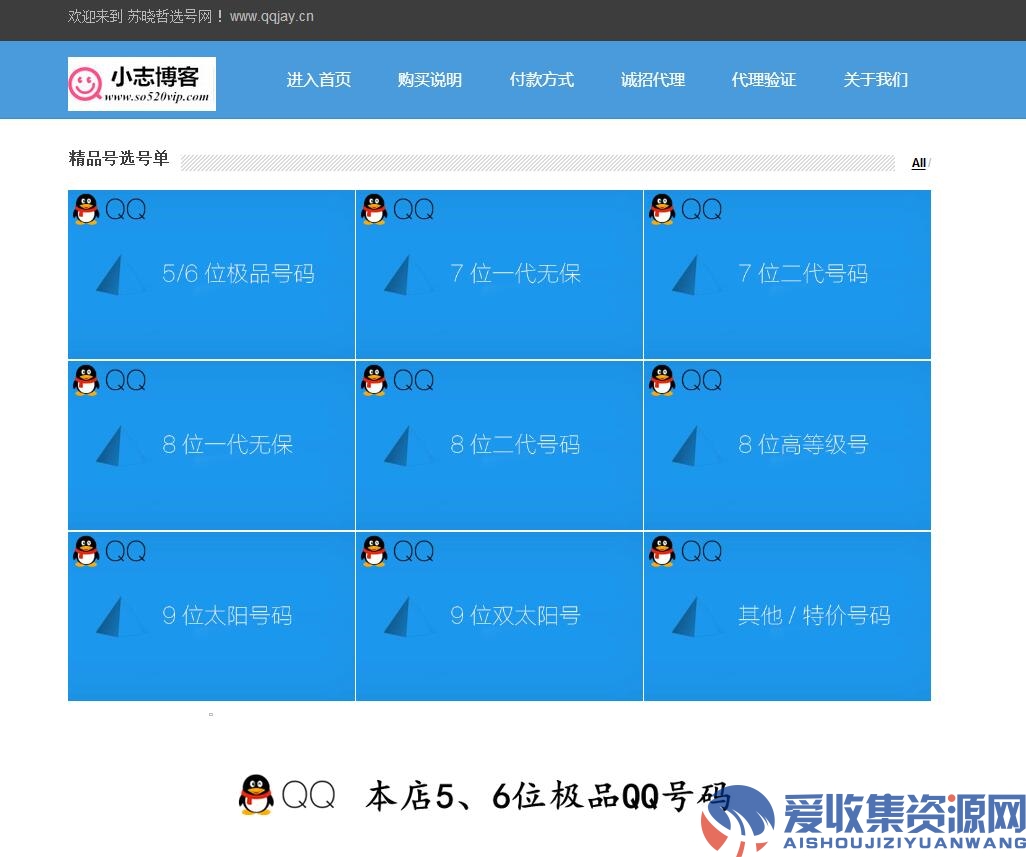Click QQ penguin icon on 9 位双太阳号 tile

[374, 551]
